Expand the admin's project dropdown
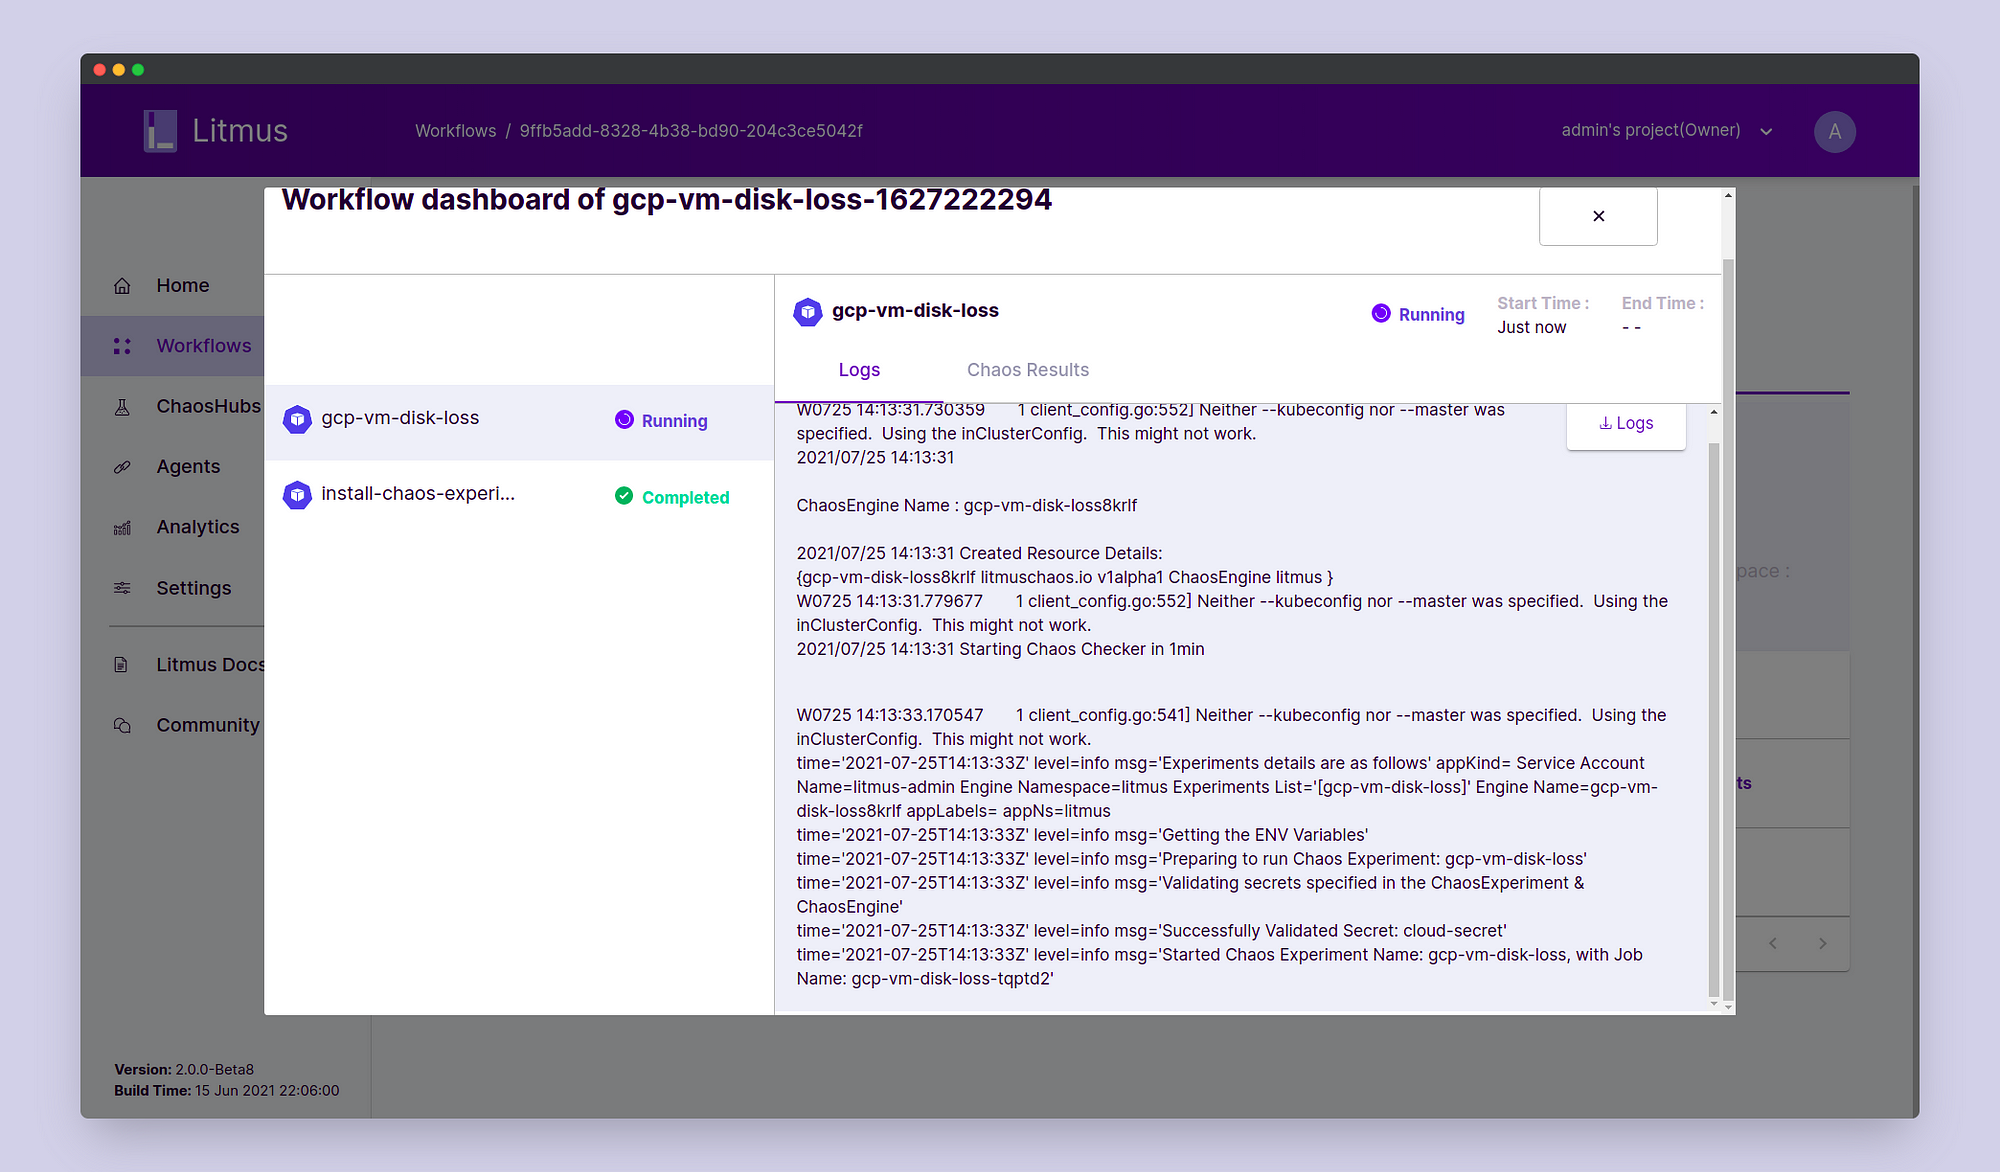2000x1172 pixels. tap(1766, 131)
